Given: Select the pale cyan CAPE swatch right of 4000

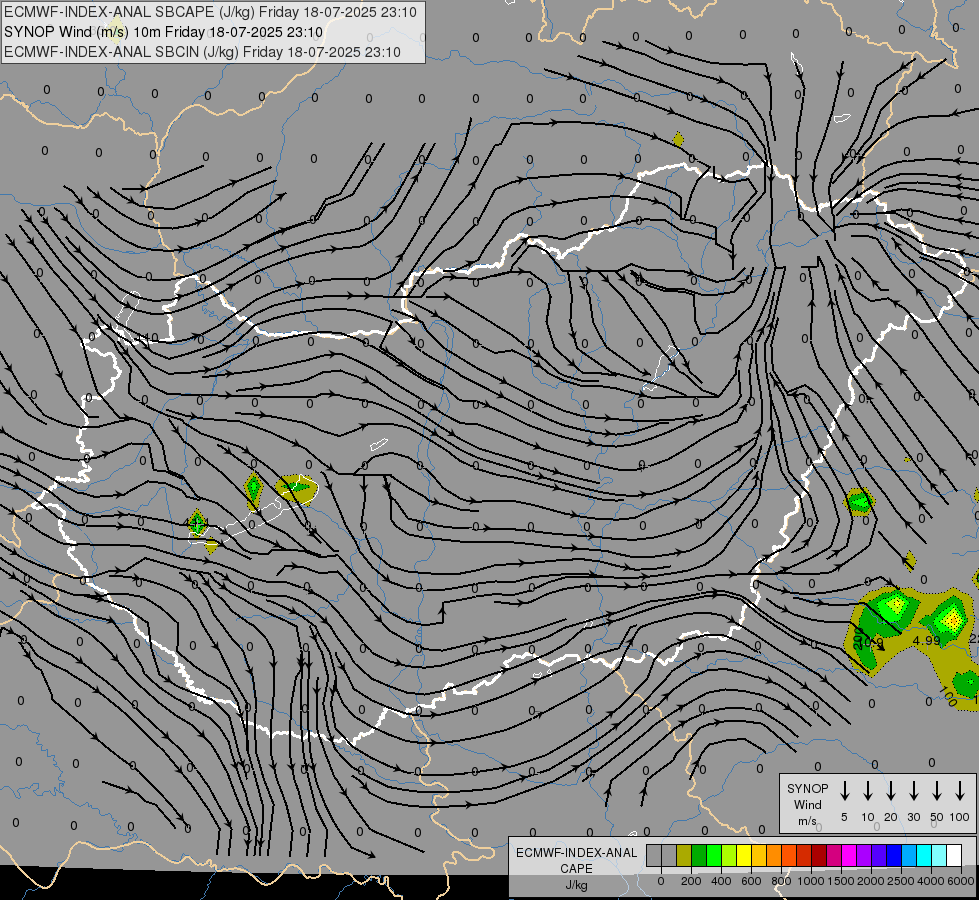Looking at the screenshot, I should 938,855.
